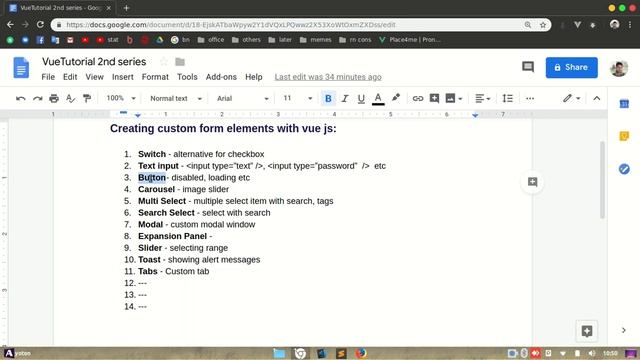Click the blue Share button
This screenshot has height=360, width=640.
coord(571,67)
